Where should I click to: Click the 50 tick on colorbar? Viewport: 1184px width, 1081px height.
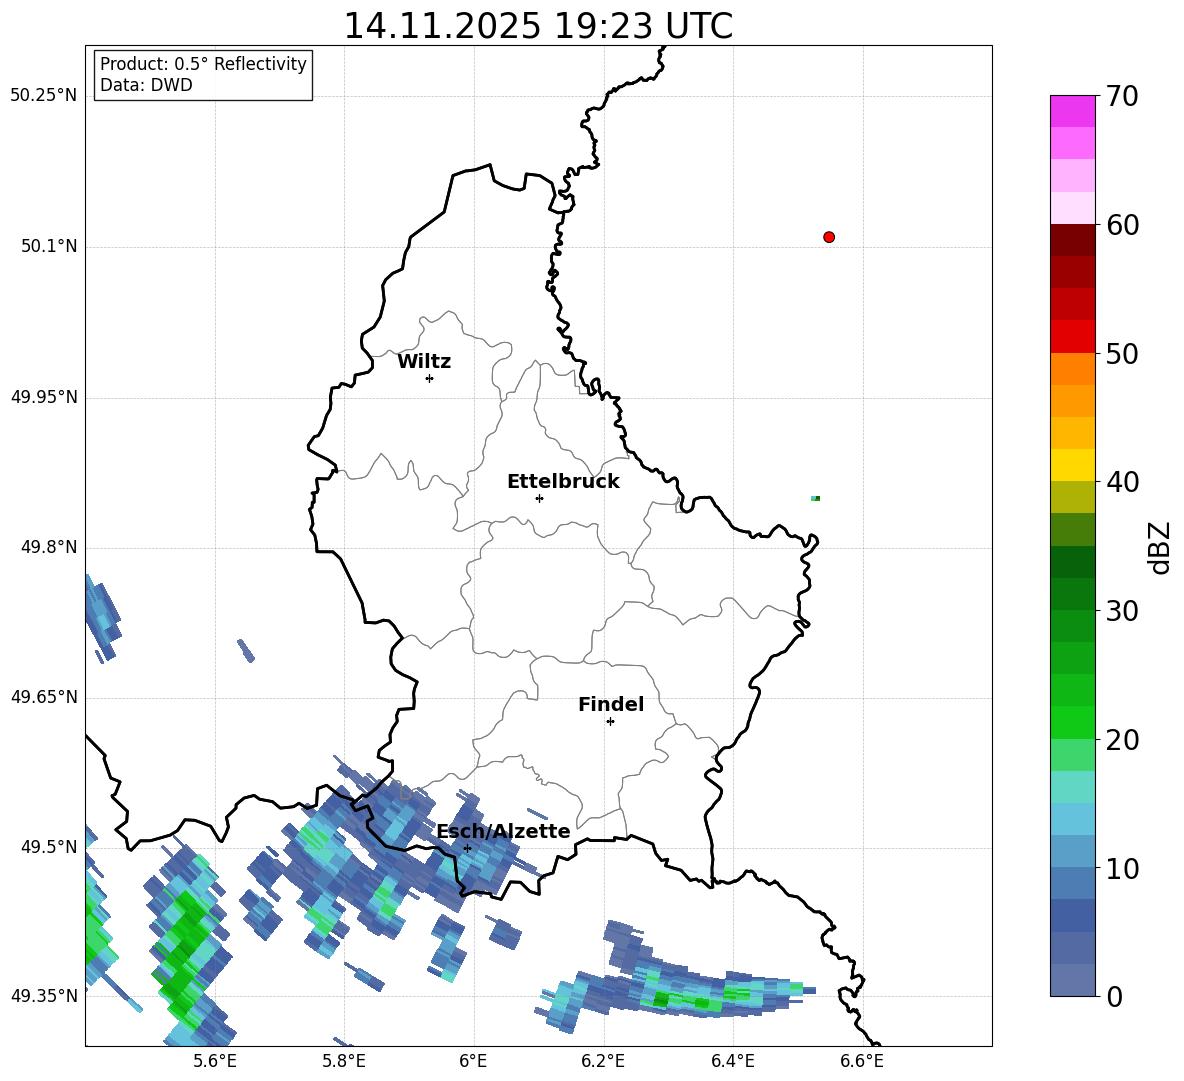(x=1122, y=354)
